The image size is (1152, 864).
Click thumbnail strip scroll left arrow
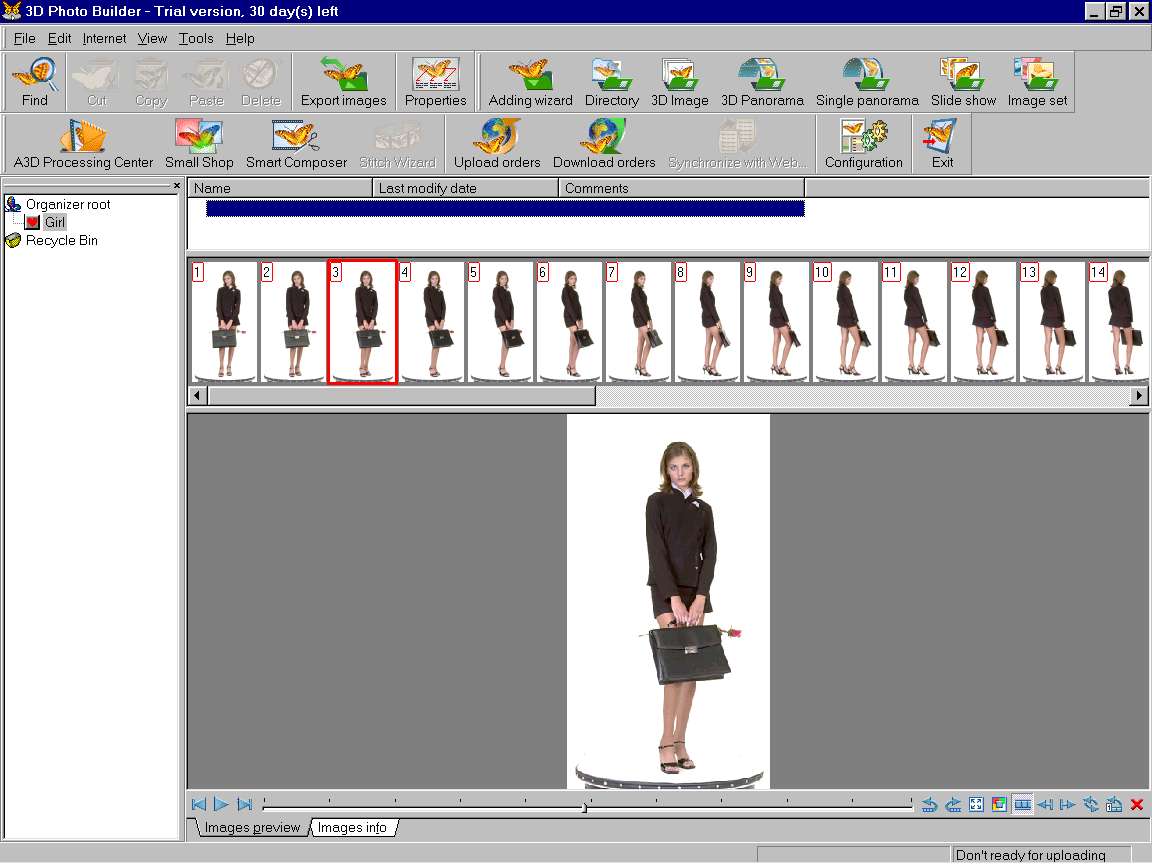[197, 395]
